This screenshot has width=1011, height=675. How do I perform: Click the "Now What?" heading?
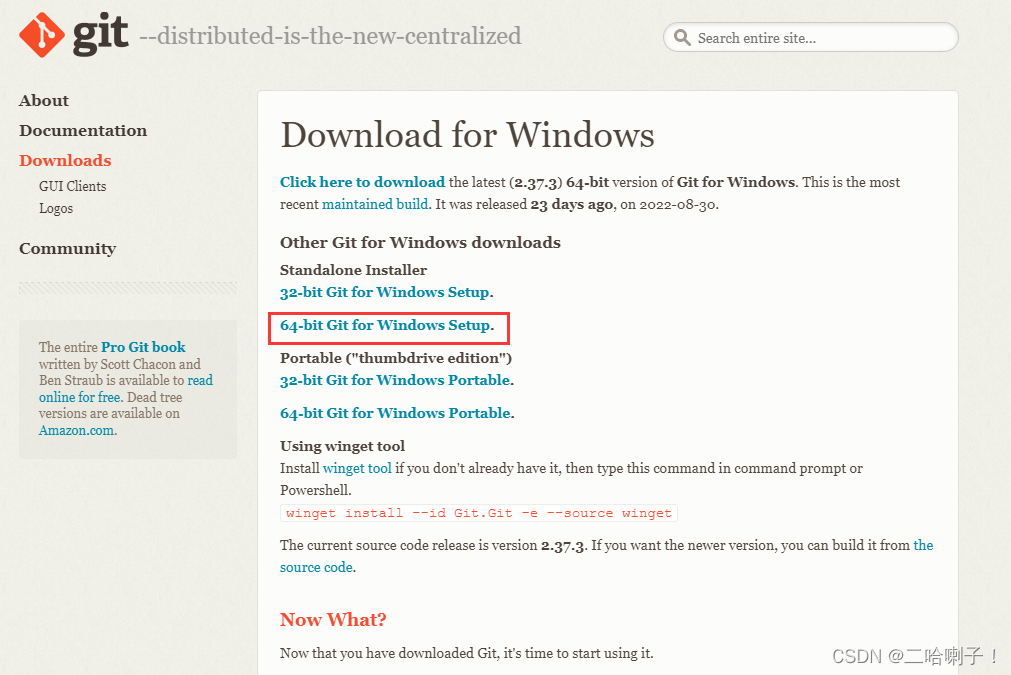333,620
